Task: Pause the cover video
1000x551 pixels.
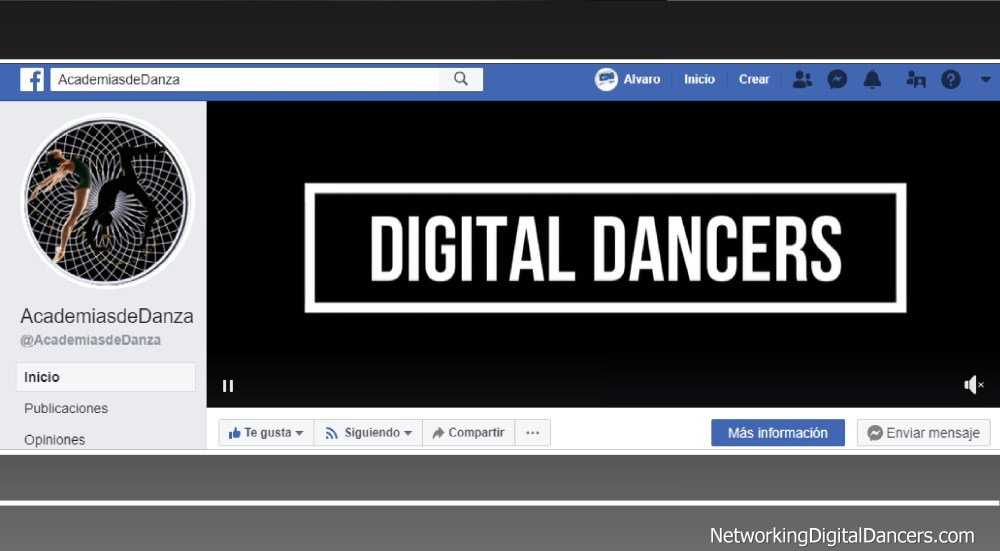Action: 228,386
